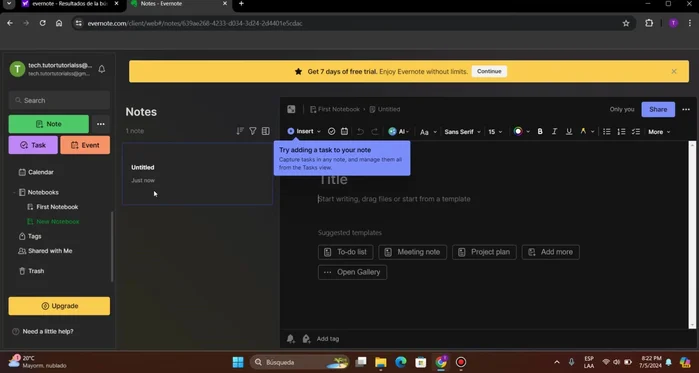Open the font color picker
699x373 pixels.
click(x=518, y=131)
